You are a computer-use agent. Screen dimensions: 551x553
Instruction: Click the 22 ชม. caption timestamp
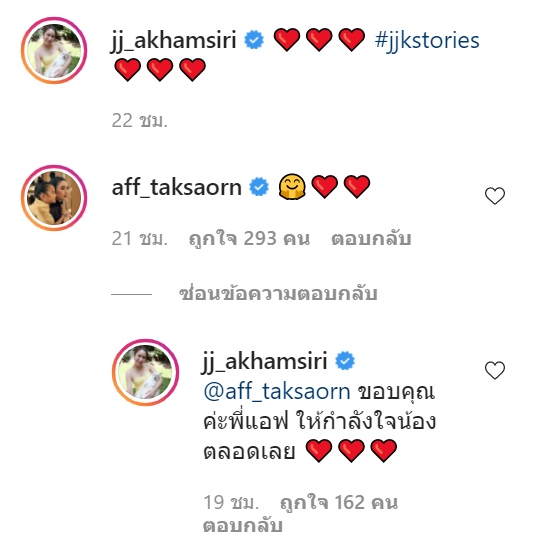140,121
